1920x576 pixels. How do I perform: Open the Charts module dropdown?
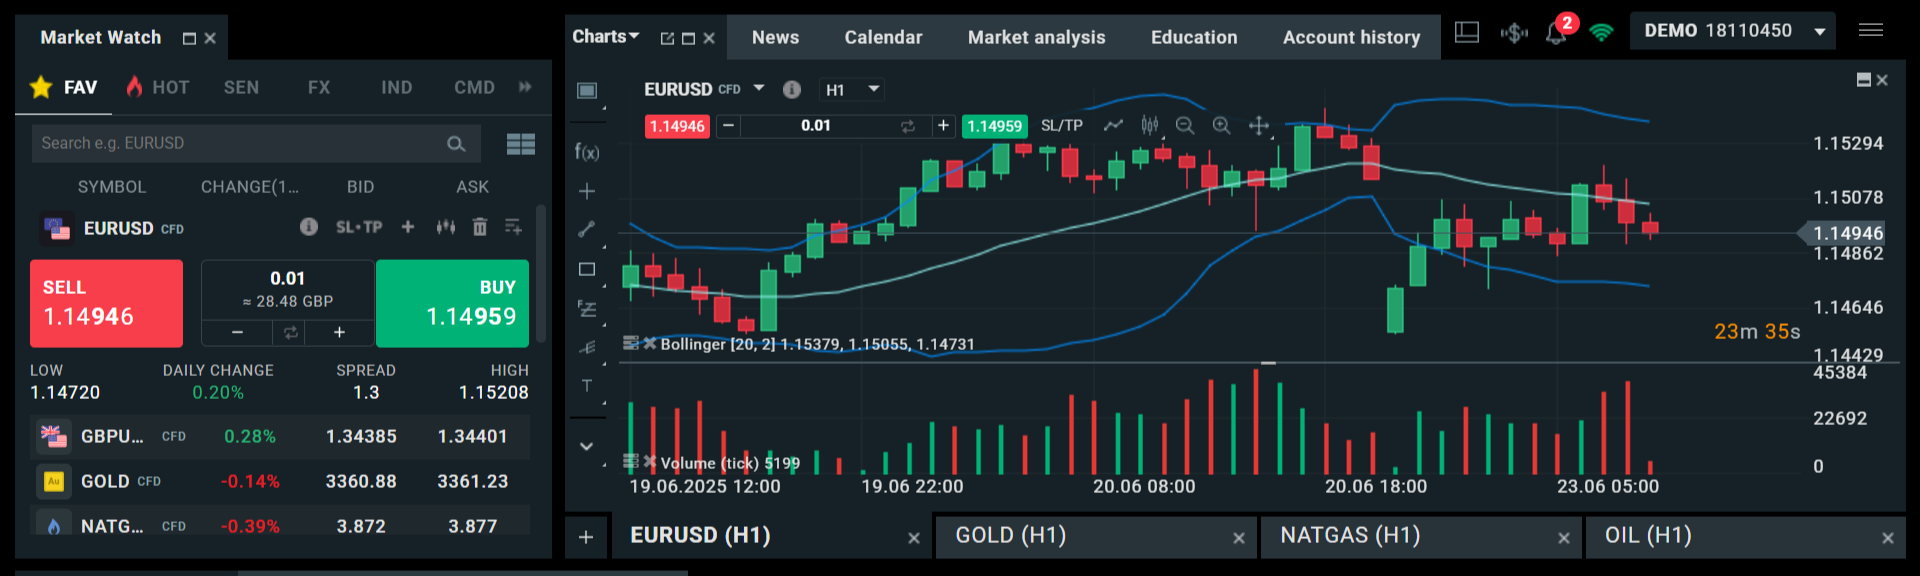[x=605, y=36]
